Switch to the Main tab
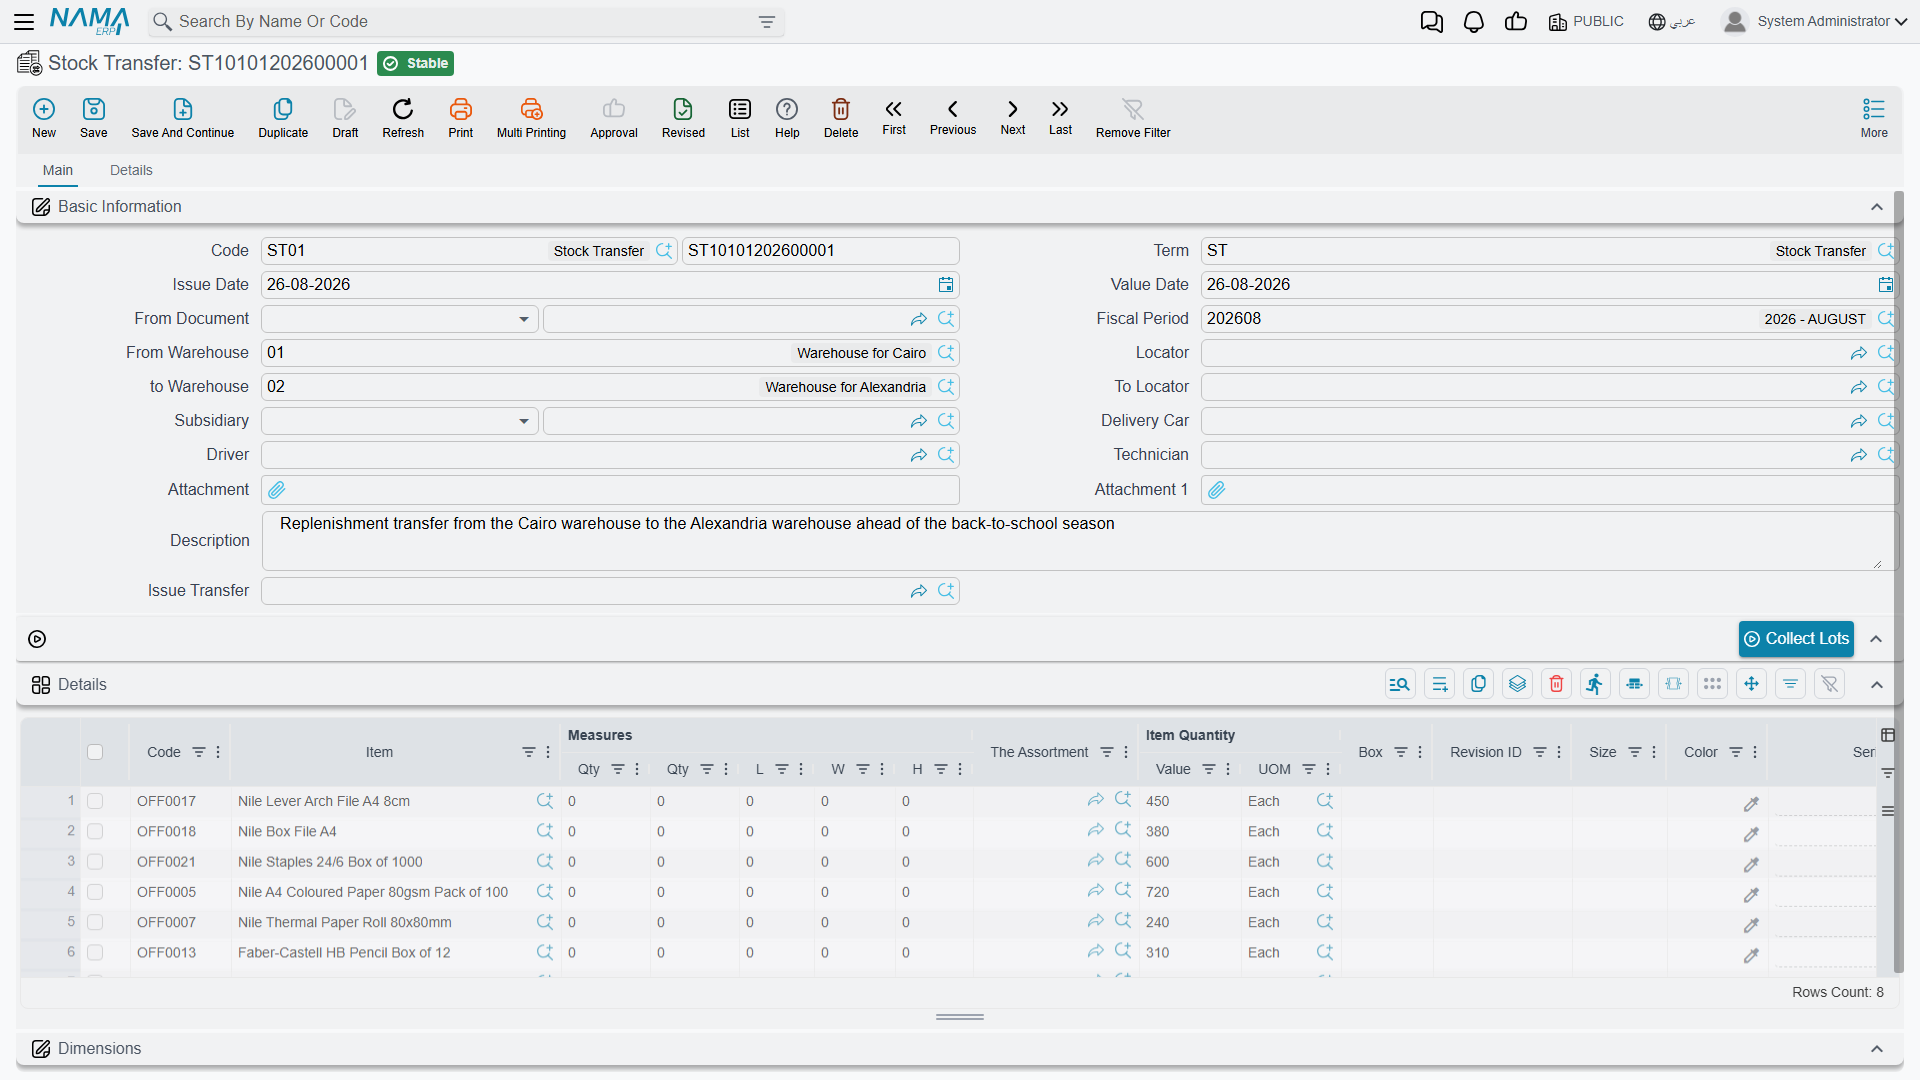This screenshot has width=1920, height=1080. [x=57, y=170]
